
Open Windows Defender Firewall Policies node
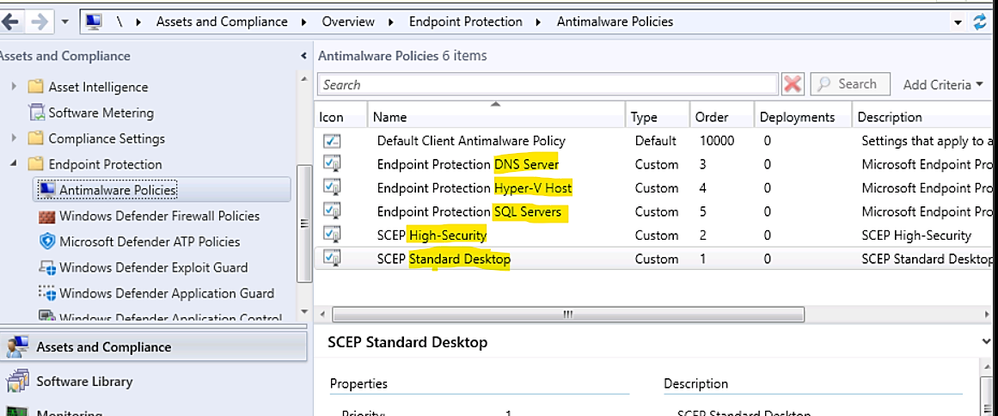(x=159, y=216)
